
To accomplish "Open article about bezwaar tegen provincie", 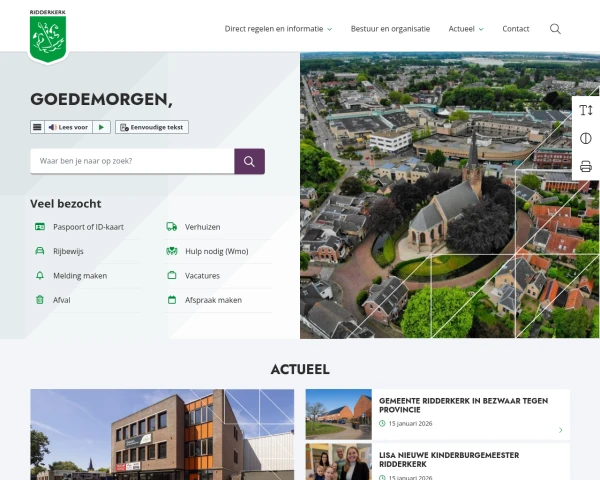I will 463,405.
